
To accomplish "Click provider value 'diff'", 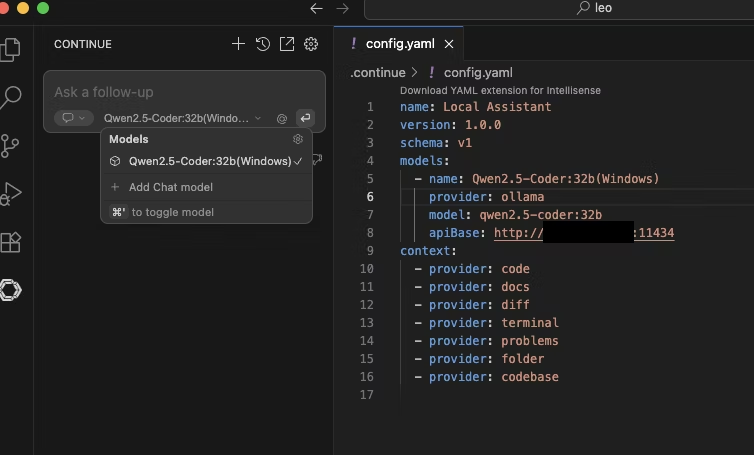I will pos(515,305).
